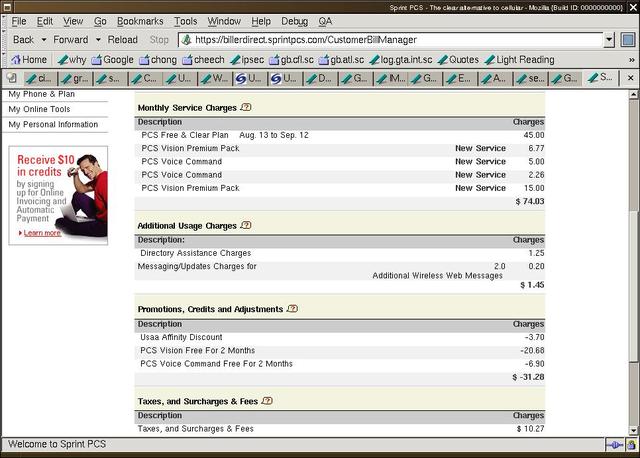Screen dimensions: 640x458
Task: Switch to the 'IM...' tab
Action: tap(390, 78)
